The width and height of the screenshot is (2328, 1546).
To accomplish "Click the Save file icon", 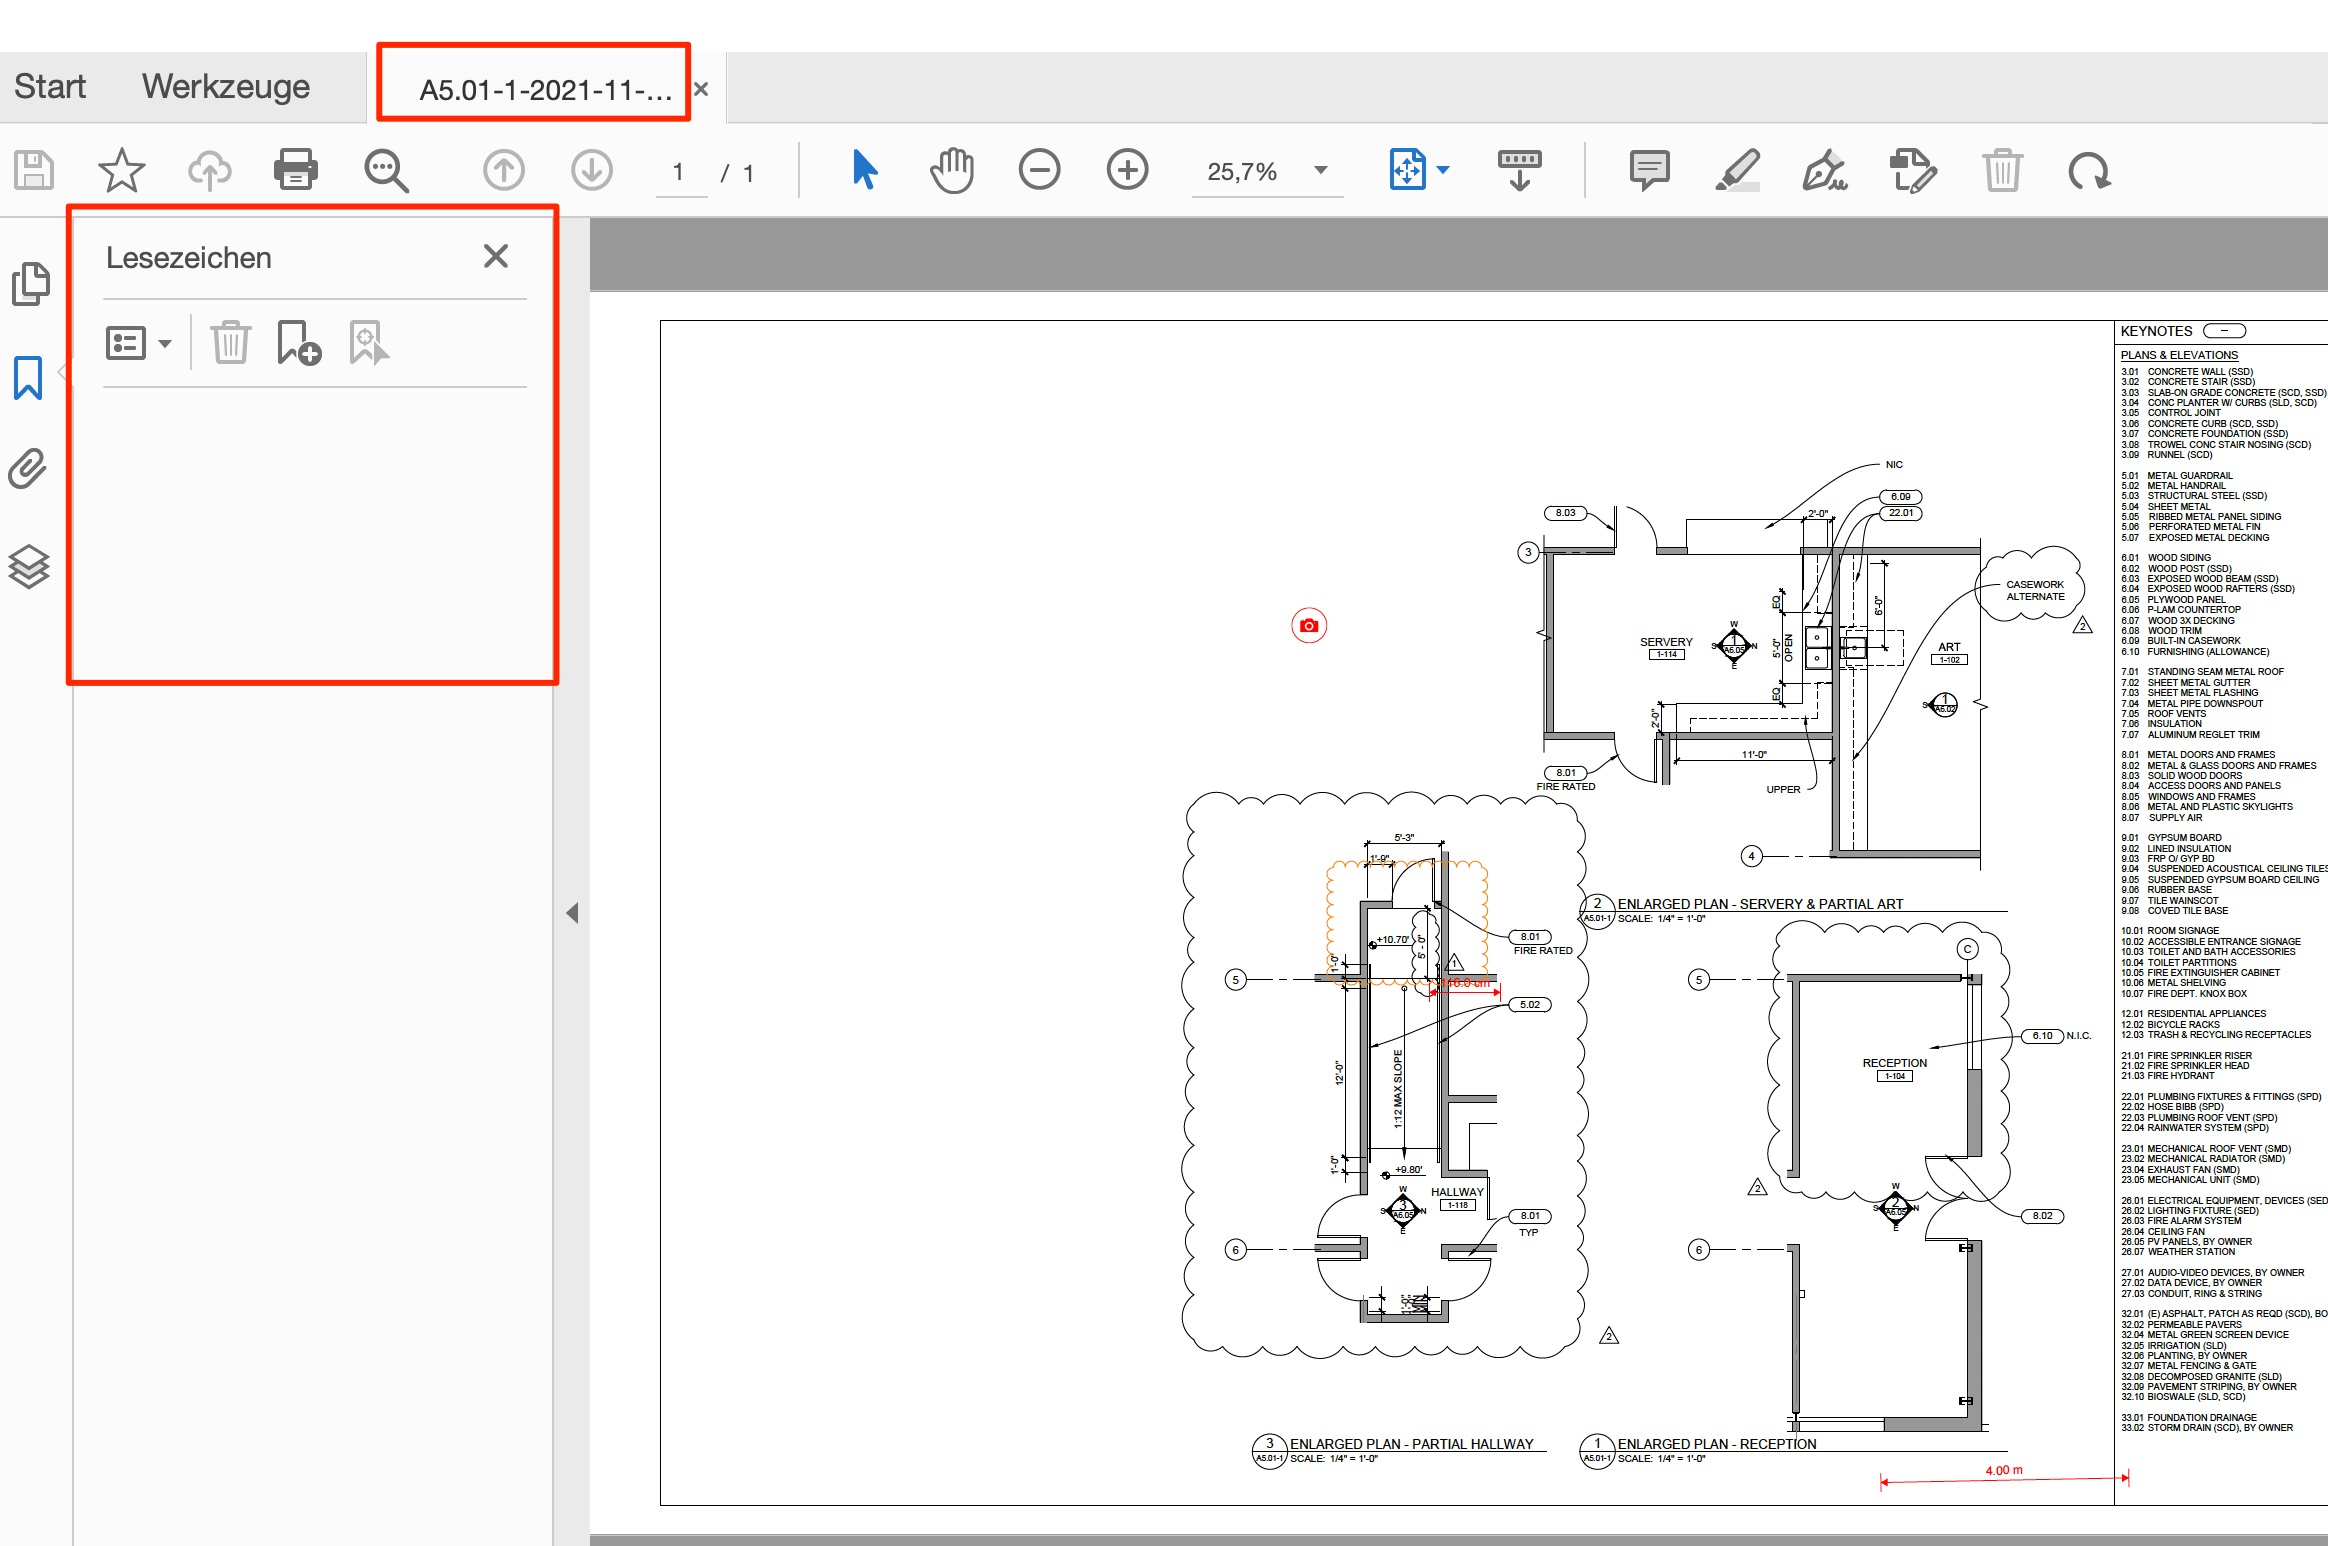I will [x=34, y=170].
